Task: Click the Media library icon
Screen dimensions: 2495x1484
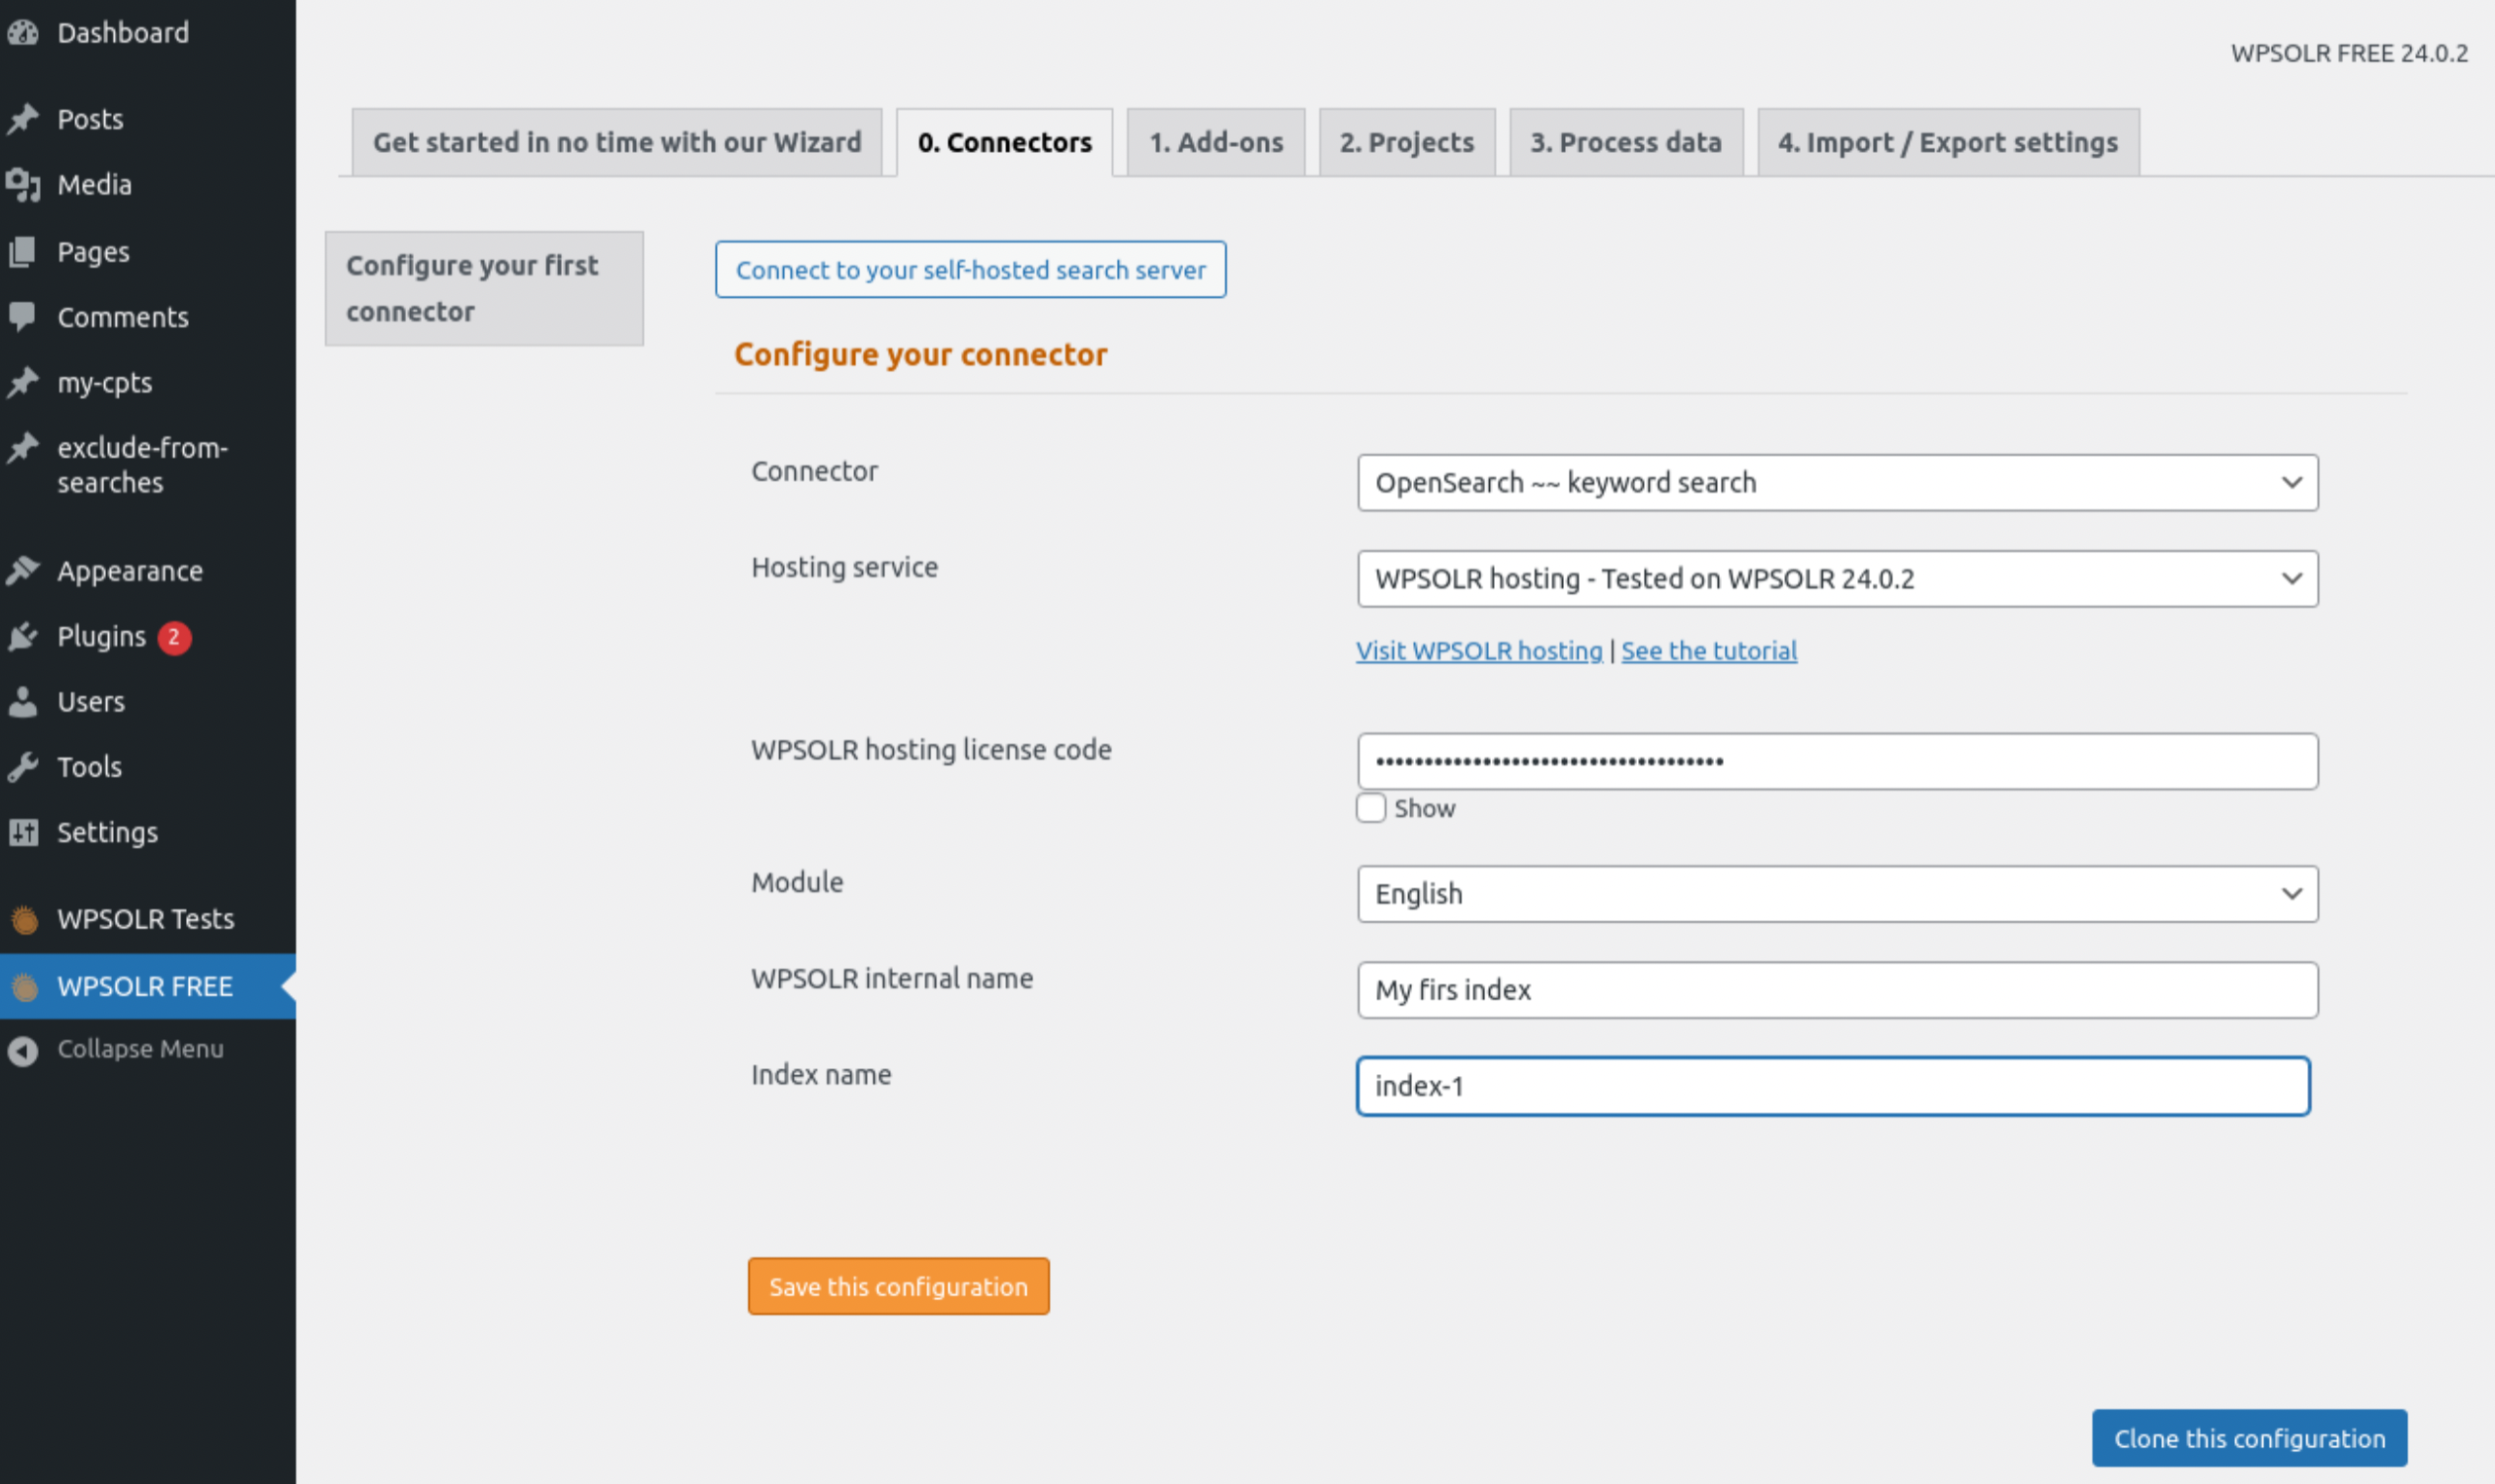Action: click(23, 185)
